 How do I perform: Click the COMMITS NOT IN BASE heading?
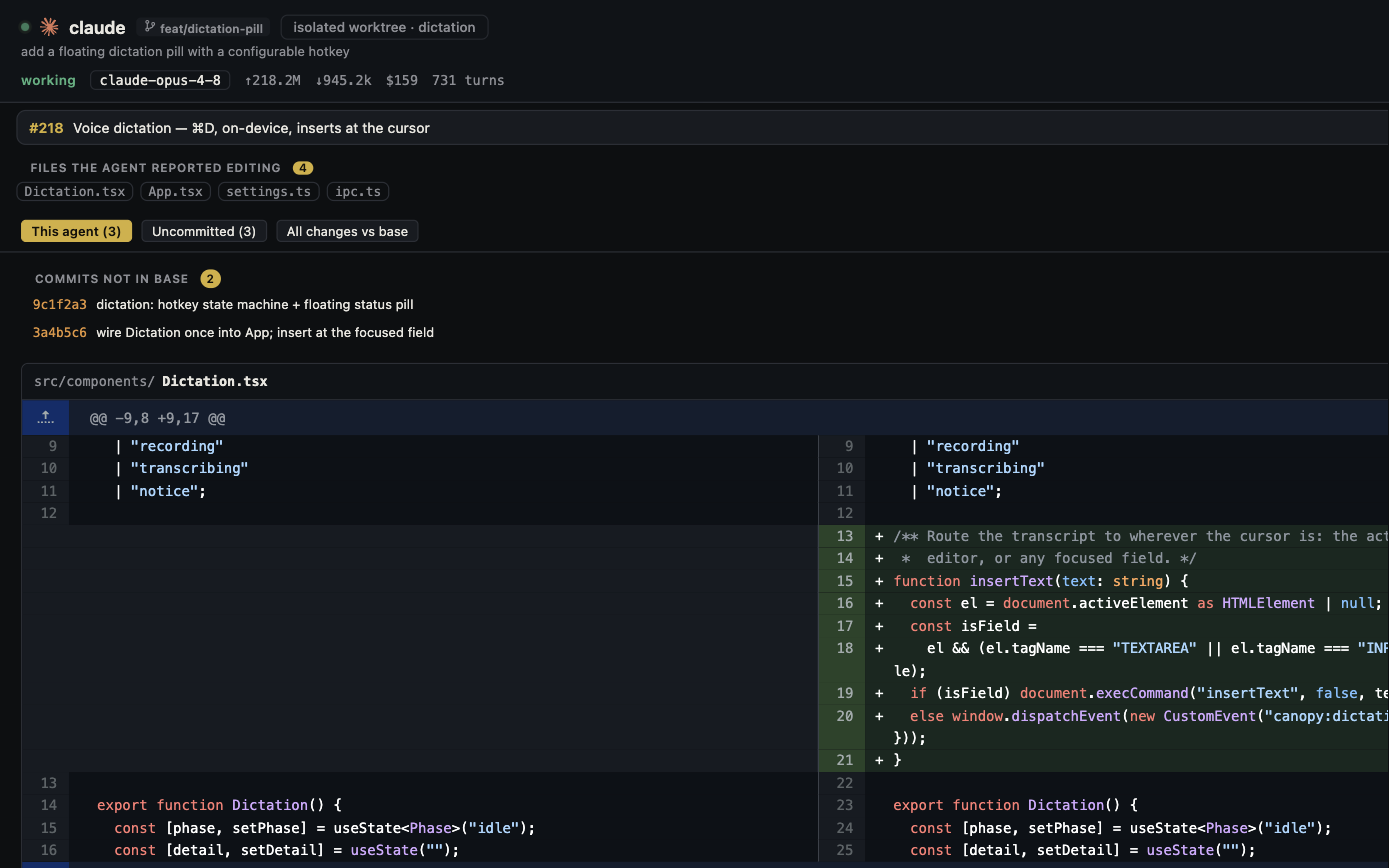click(x=112, y=279)
